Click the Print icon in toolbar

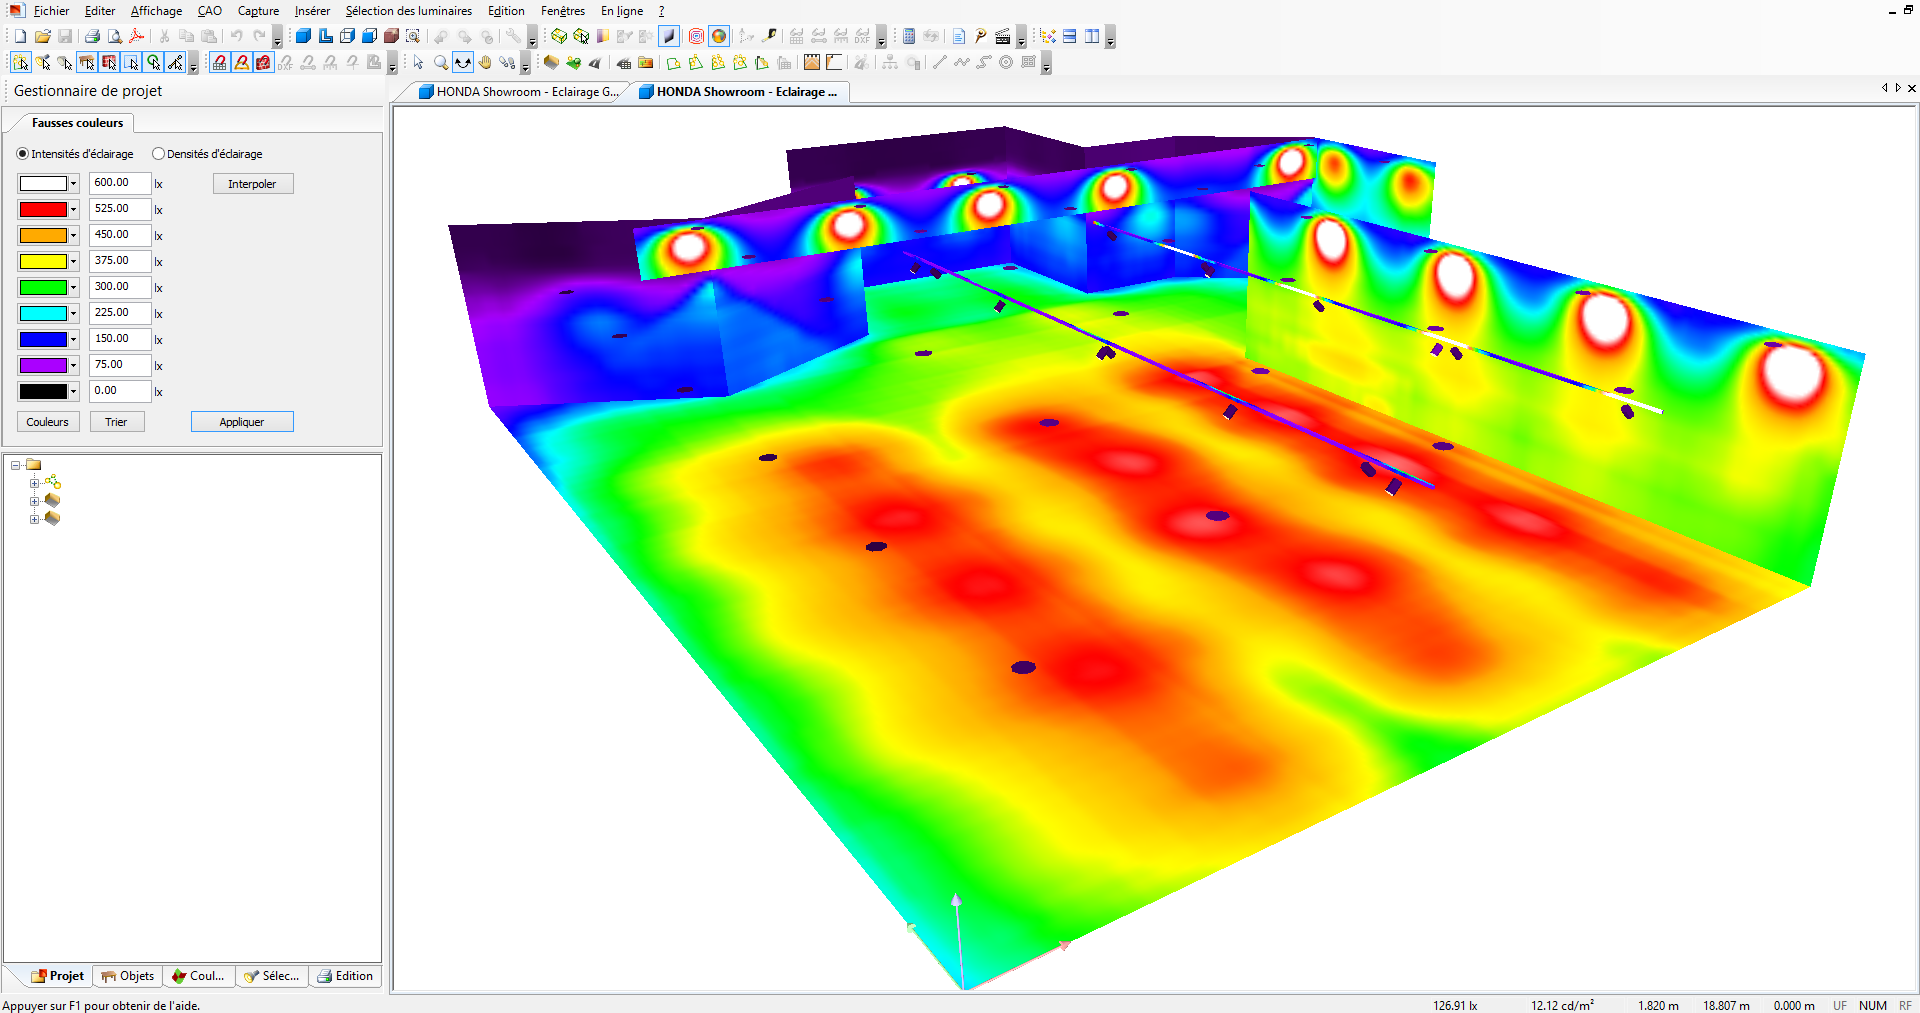tap(92, 36)
